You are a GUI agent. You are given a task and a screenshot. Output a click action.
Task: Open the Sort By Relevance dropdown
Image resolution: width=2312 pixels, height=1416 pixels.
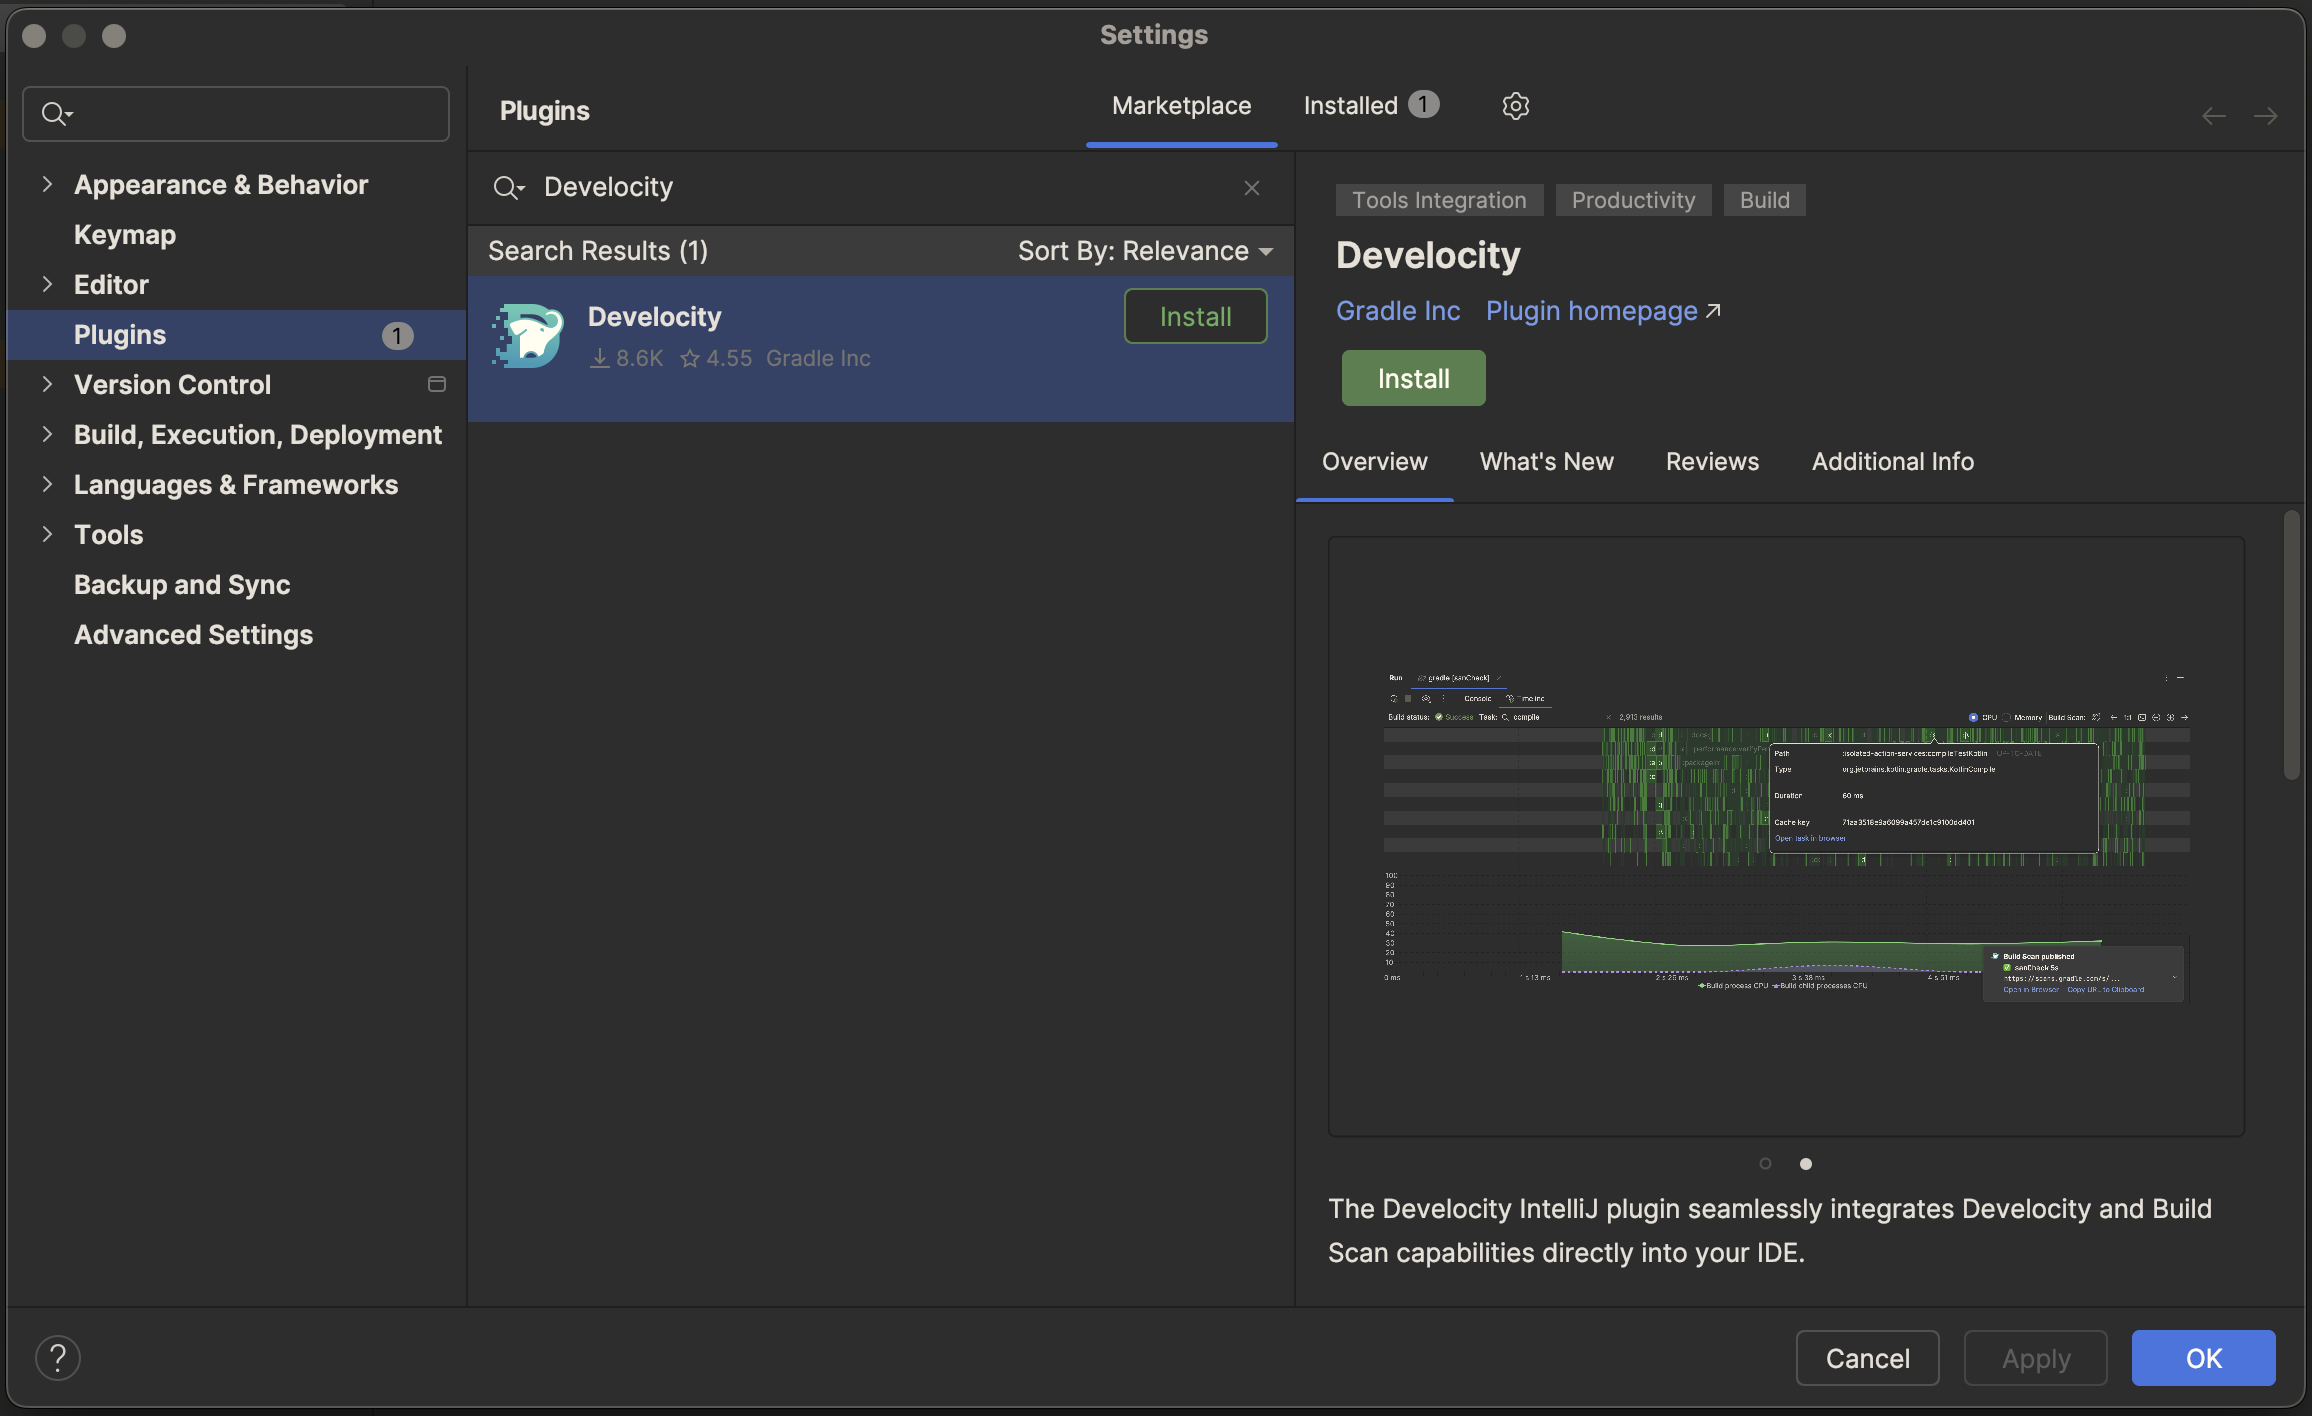click(1145, 251)
